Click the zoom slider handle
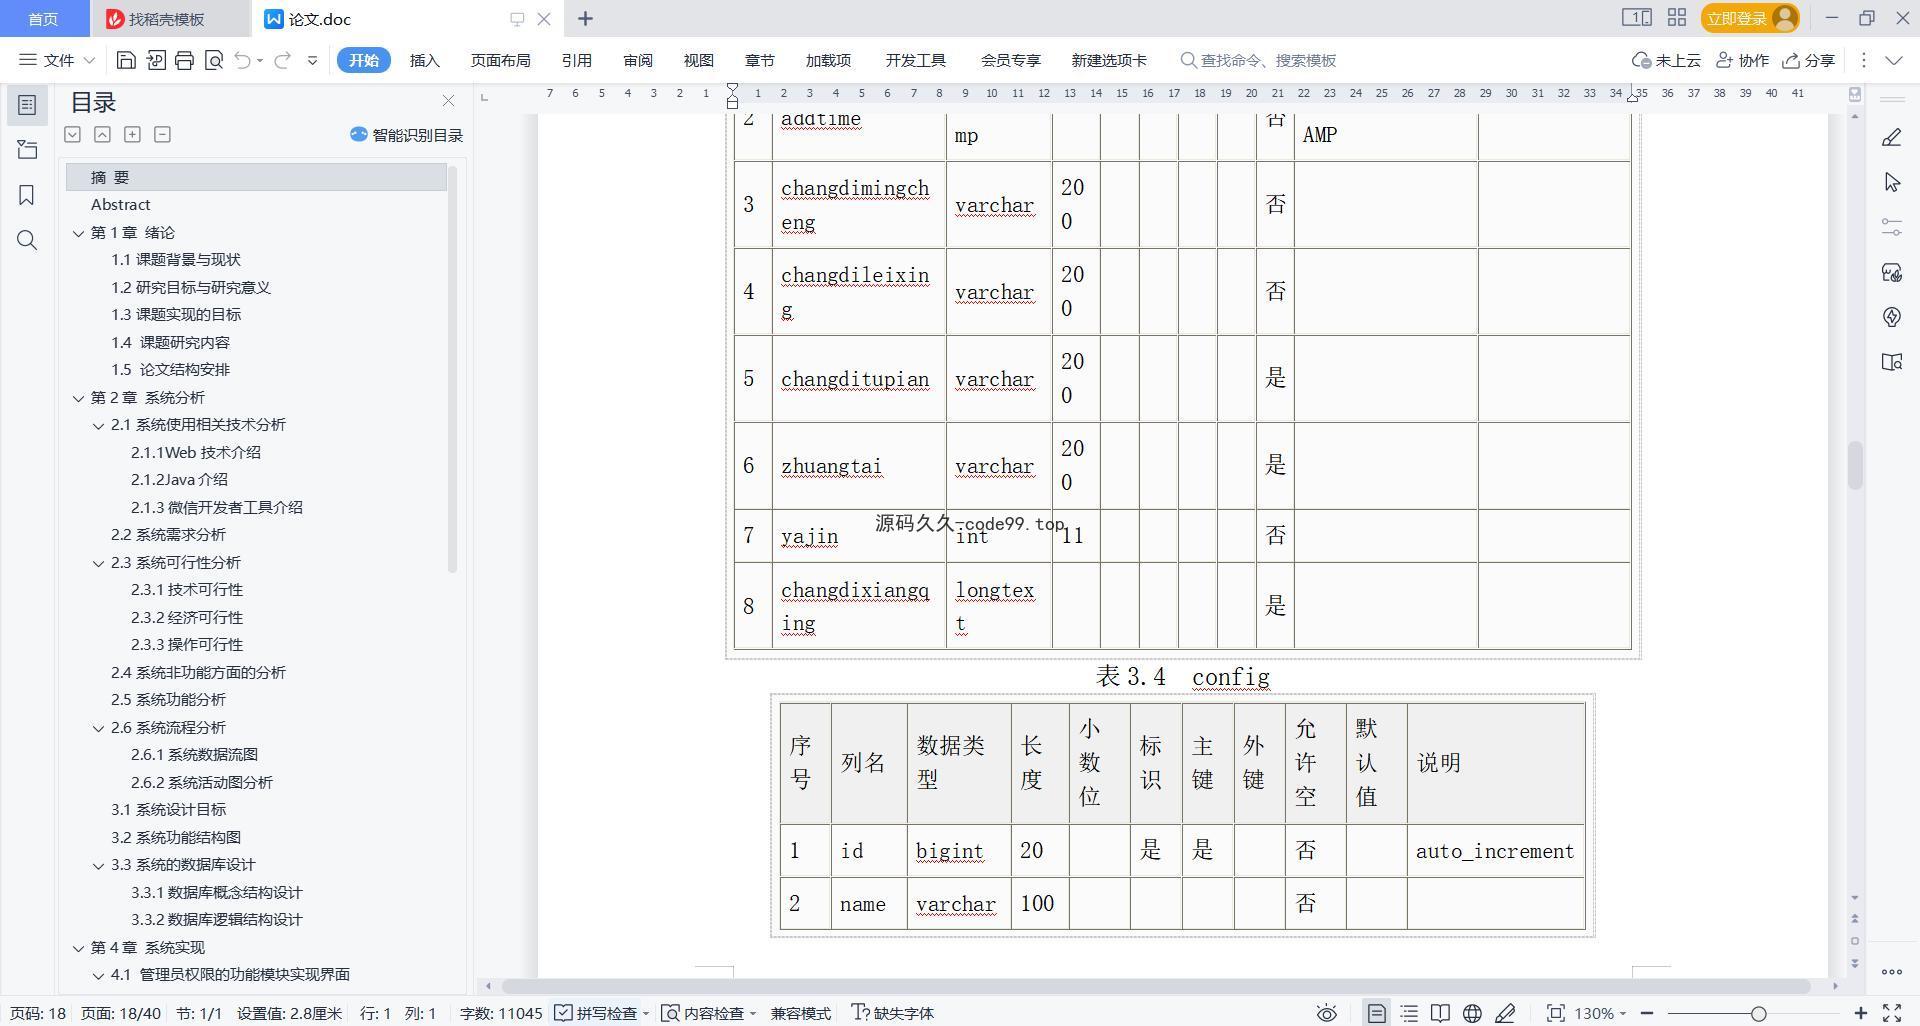Viewport: 1920px width, 1026px height. 1758,1013
